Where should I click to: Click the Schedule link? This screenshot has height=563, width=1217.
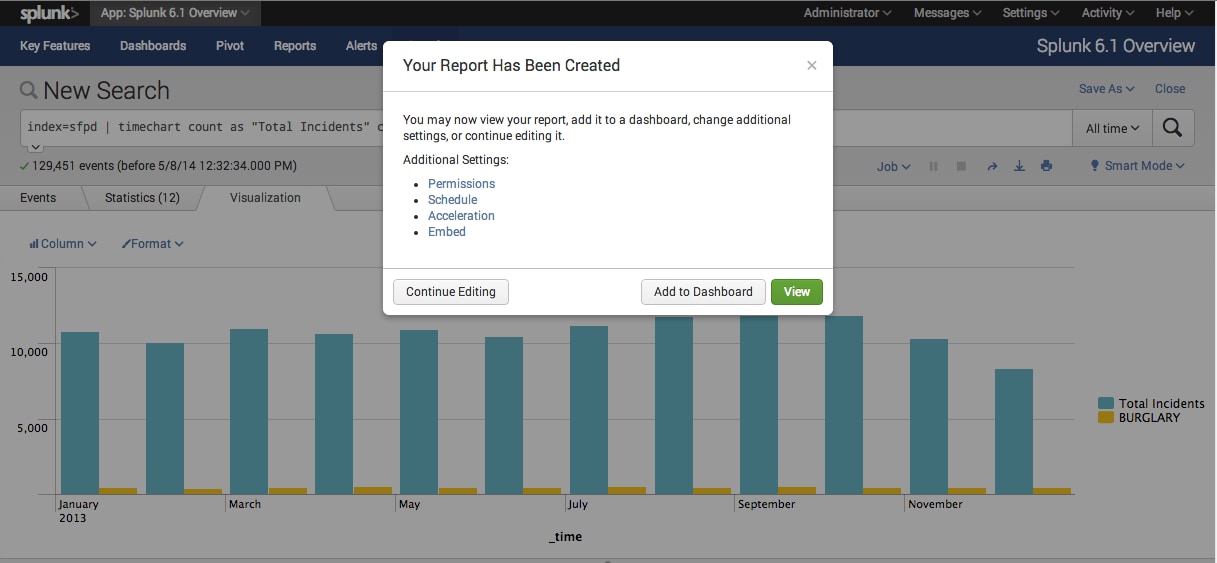[452, 200]
